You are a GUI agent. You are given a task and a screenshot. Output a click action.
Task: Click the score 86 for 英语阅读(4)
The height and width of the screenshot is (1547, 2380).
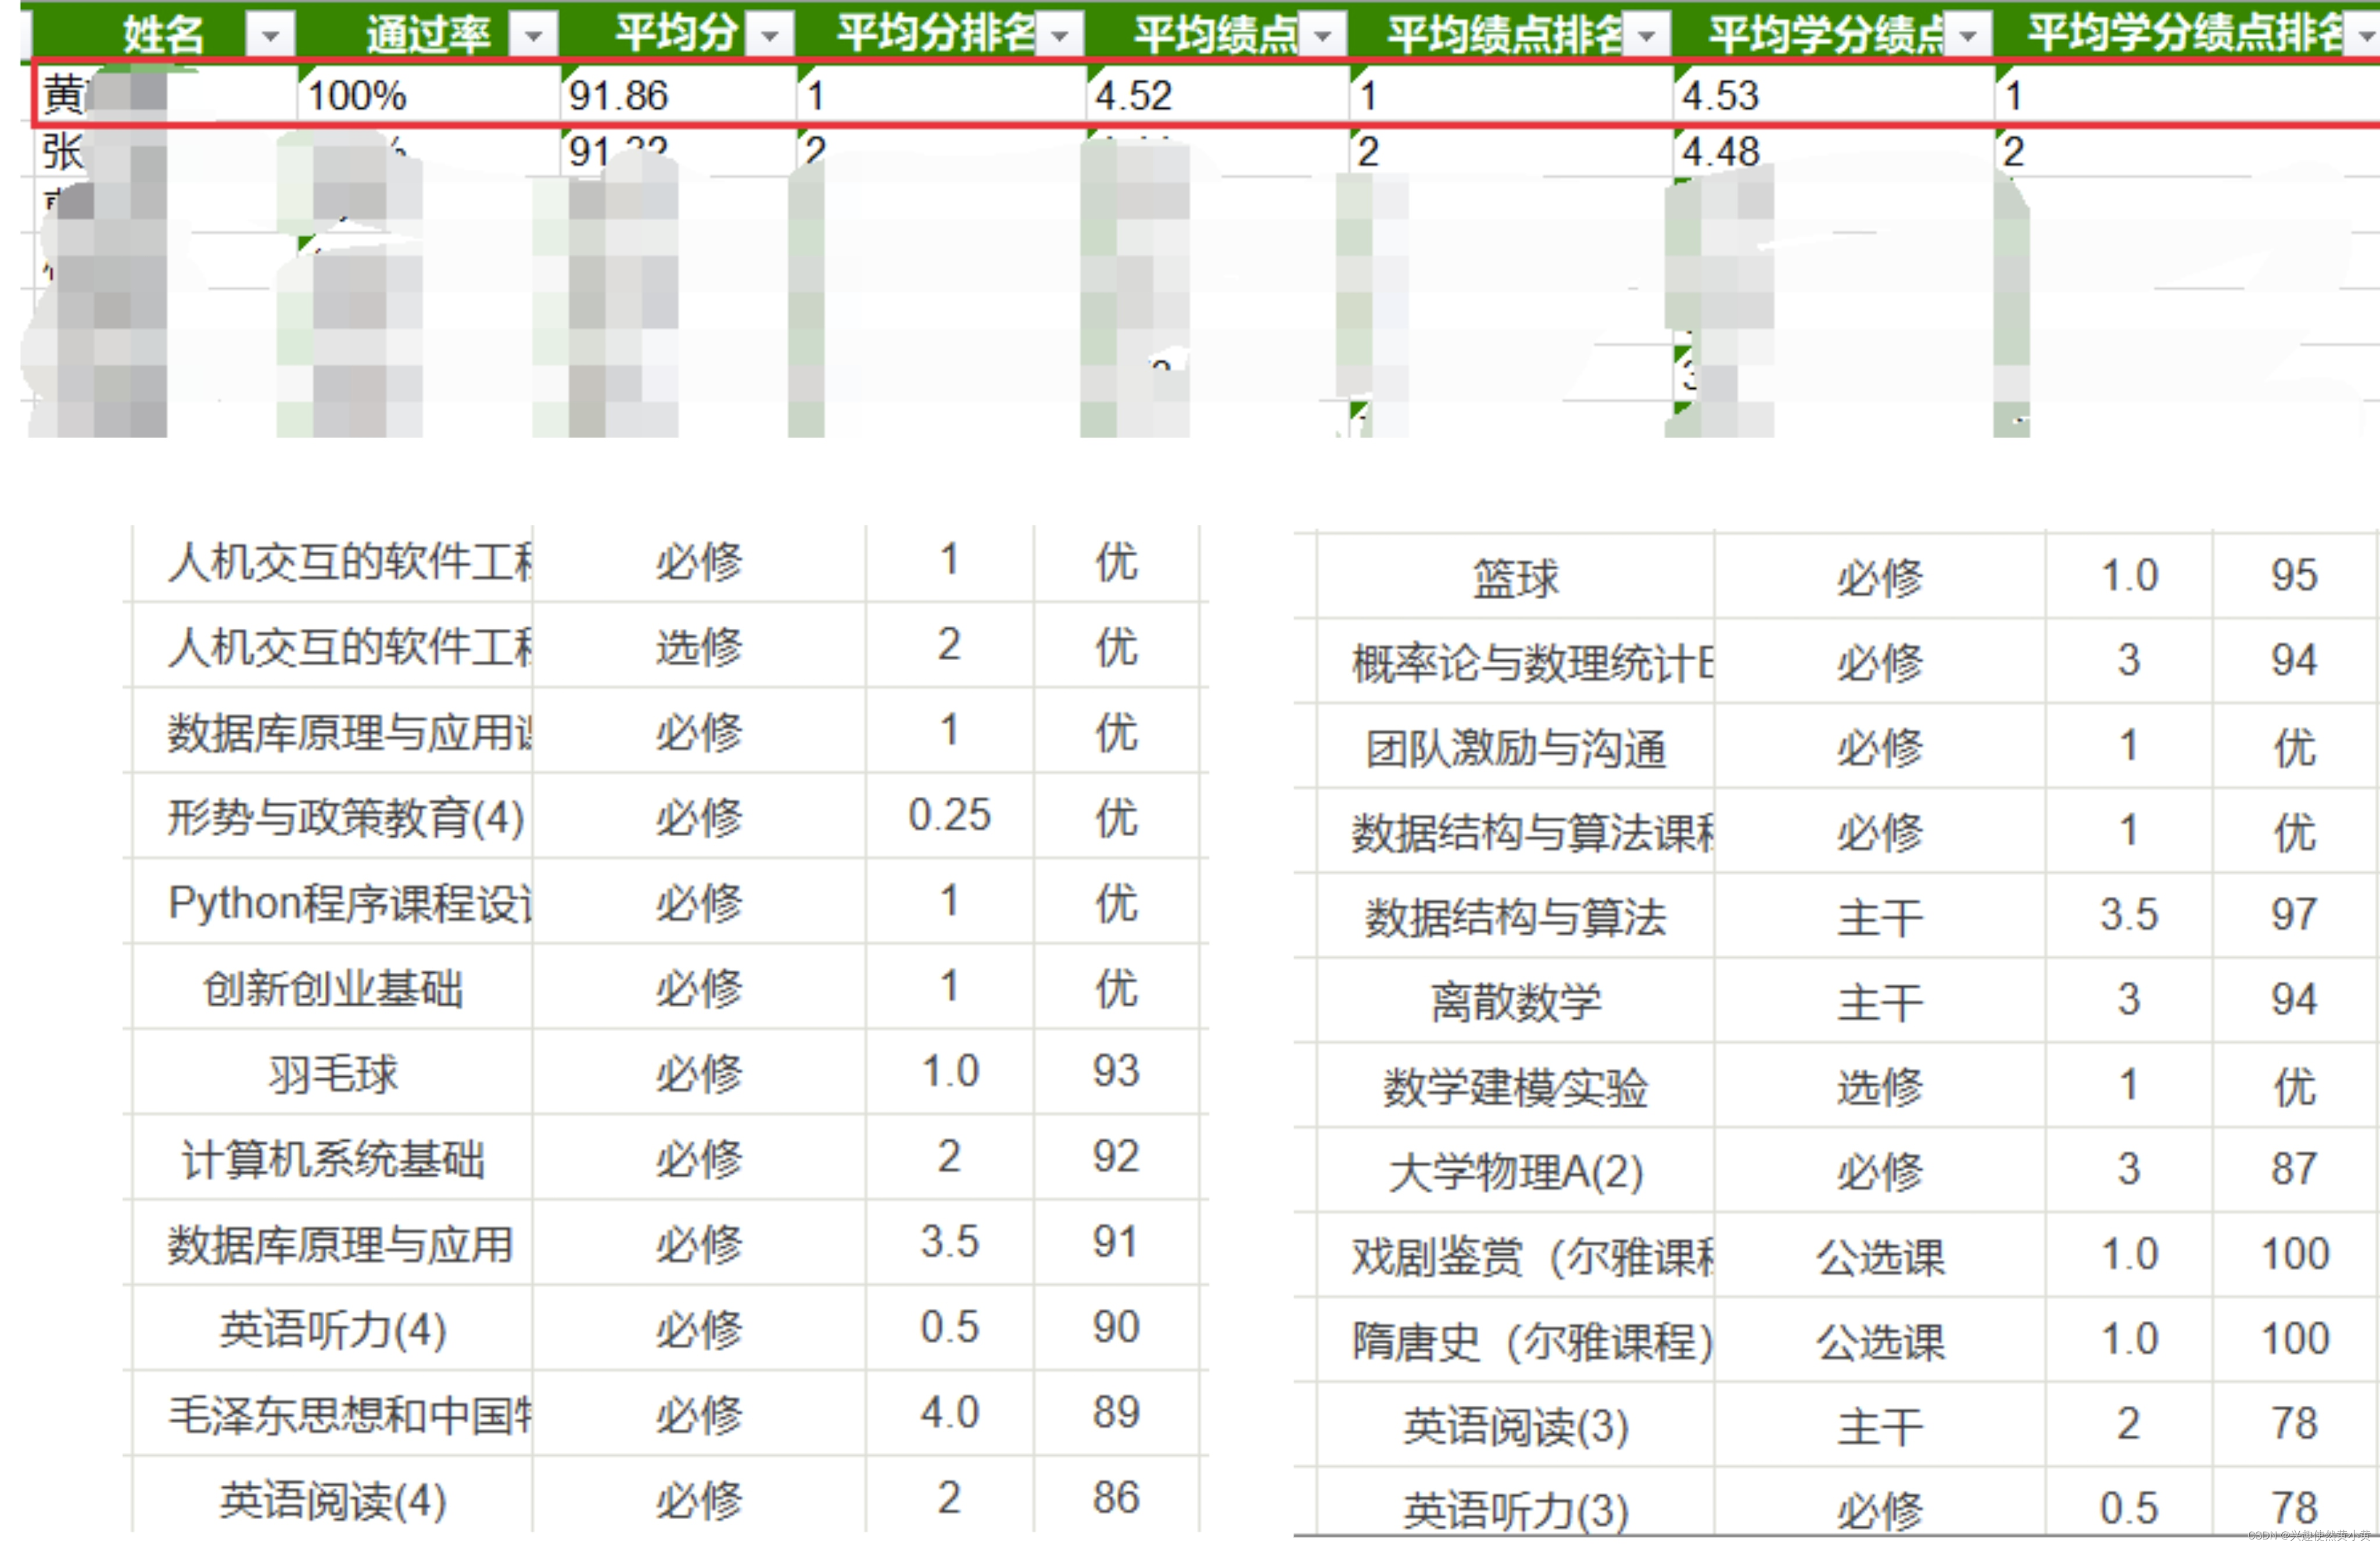[1115, 1497]
